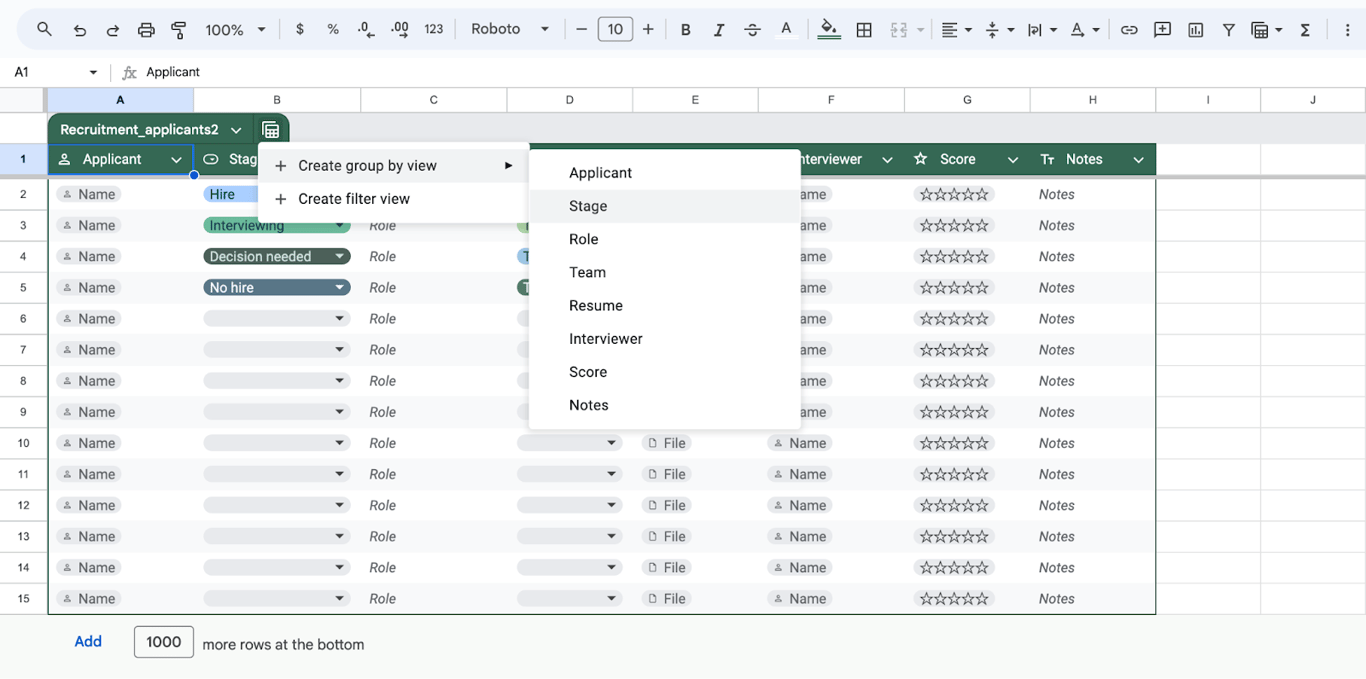The height and width of the screenshot is (679, 1366).
Task: Click the File chip in row 12
Action: pos(667,506)
